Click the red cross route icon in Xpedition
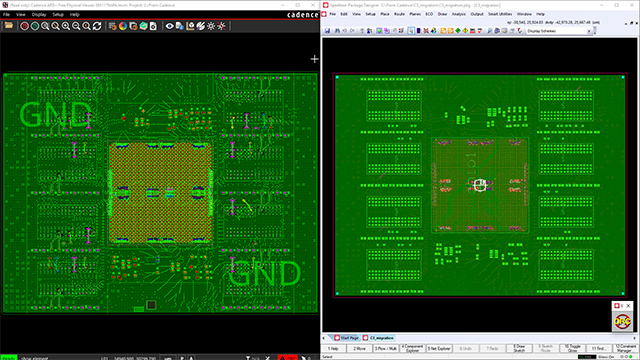 click(x=426, y=31)
